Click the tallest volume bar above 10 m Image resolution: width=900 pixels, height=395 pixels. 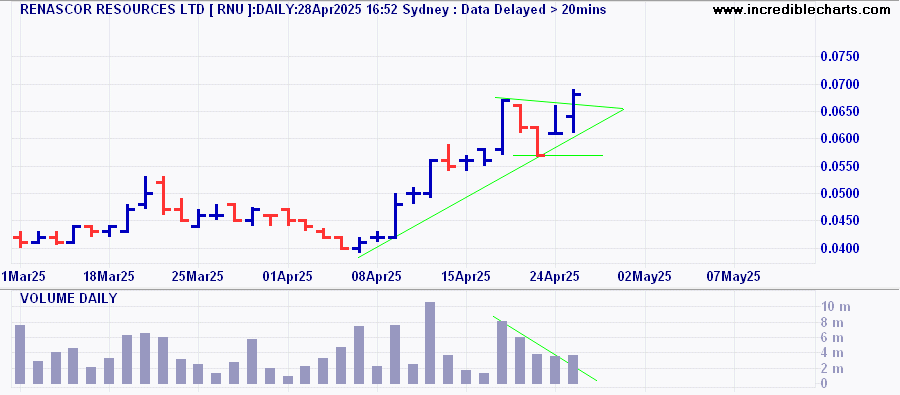[x=430, y=343]
